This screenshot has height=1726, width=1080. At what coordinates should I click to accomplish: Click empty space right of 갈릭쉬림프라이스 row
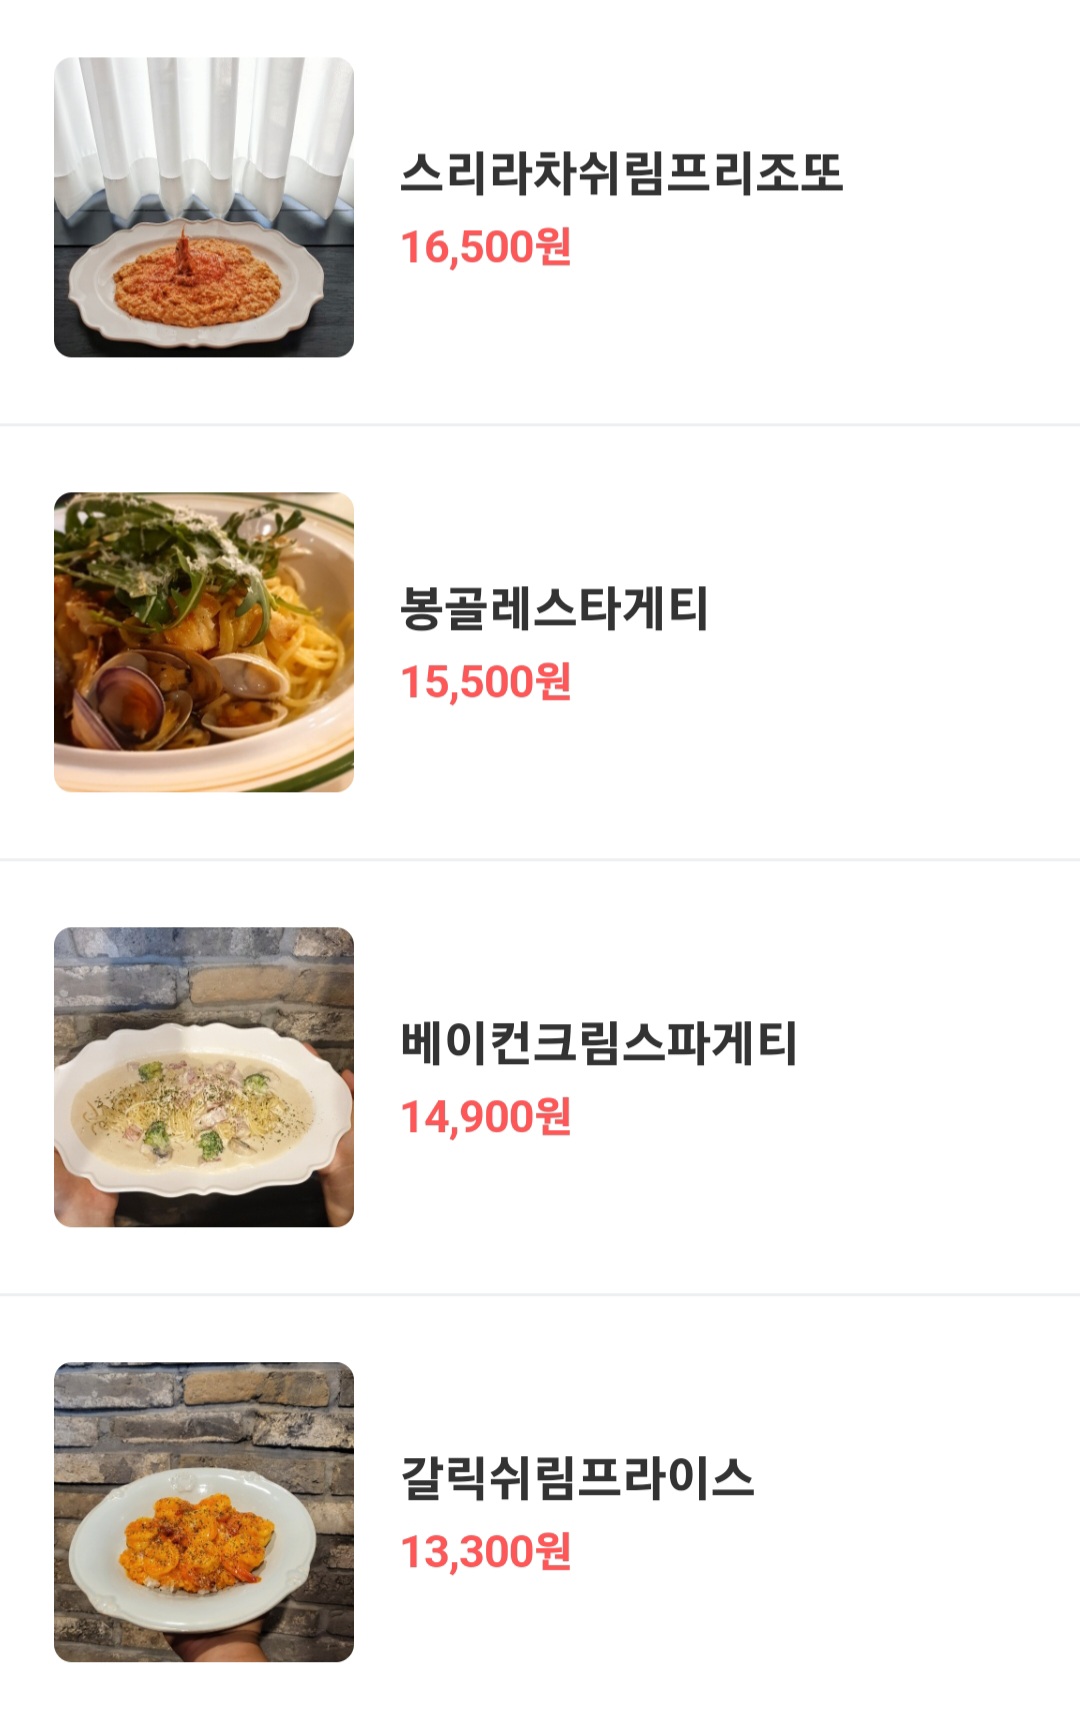(x=920, y=1512)
